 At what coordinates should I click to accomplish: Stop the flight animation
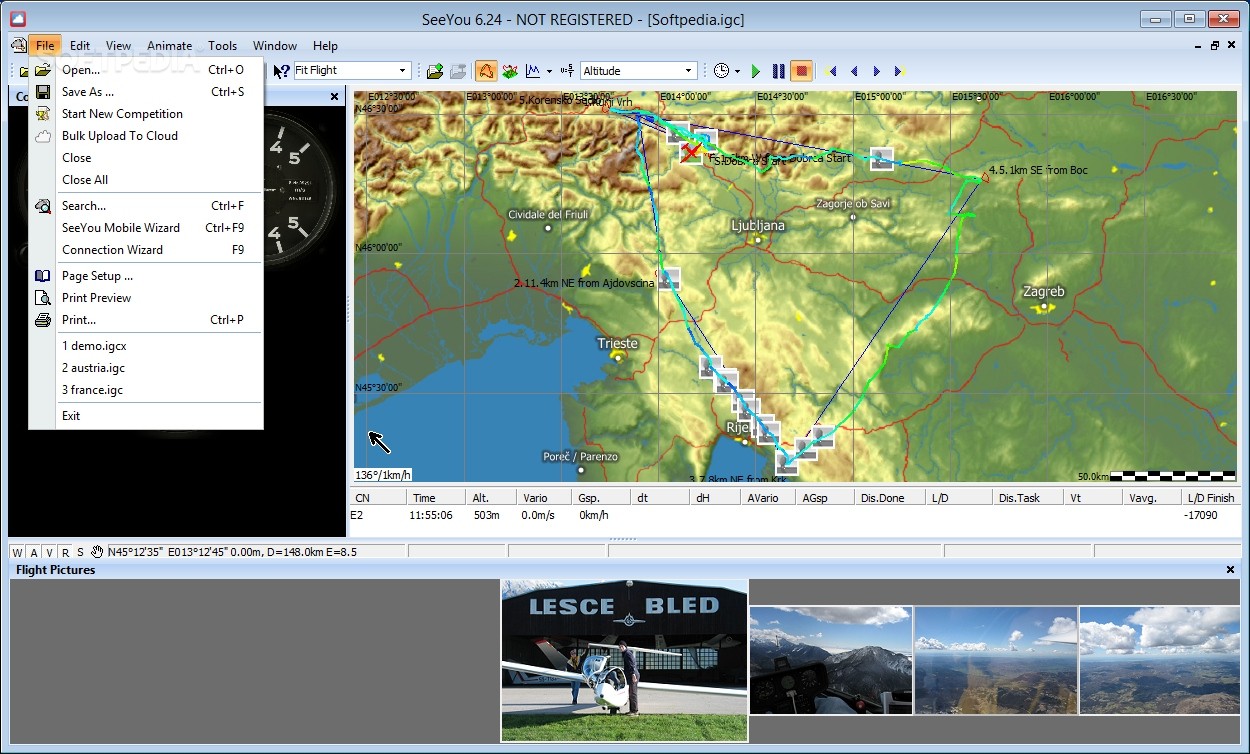pyautogui.click(x=801, y=71)
